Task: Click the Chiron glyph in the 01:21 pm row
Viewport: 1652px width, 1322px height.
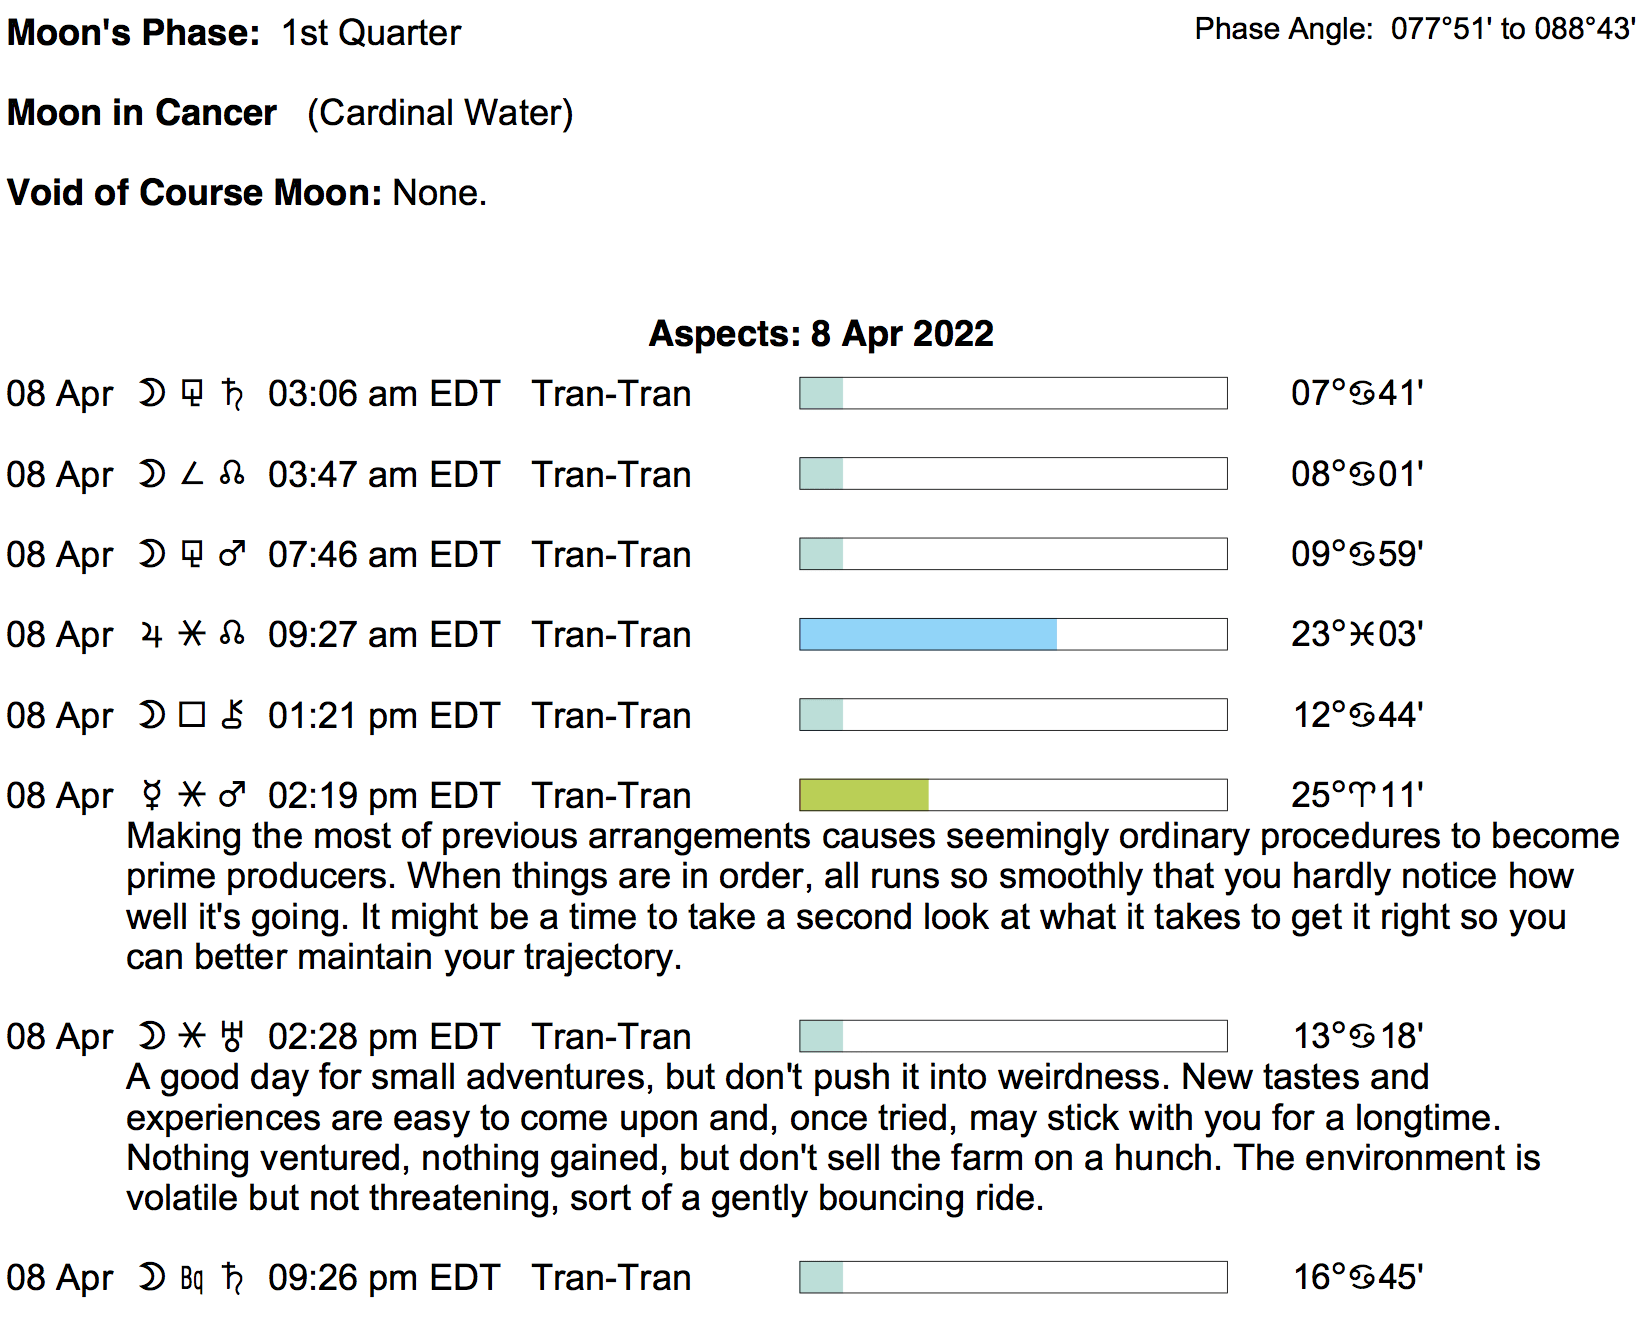Action: click(x=232, y=715)
